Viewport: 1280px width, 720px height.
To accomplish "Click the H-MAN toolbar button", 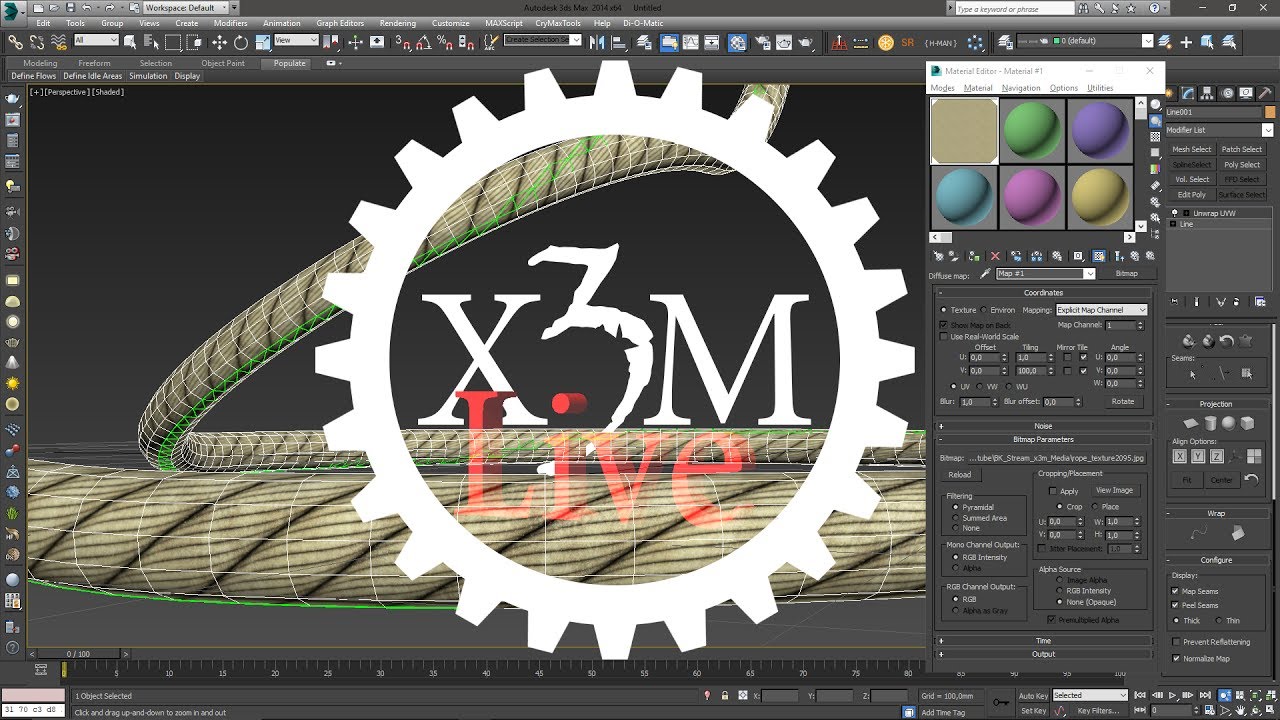I will pyautogui.click(x=941, y=42).
